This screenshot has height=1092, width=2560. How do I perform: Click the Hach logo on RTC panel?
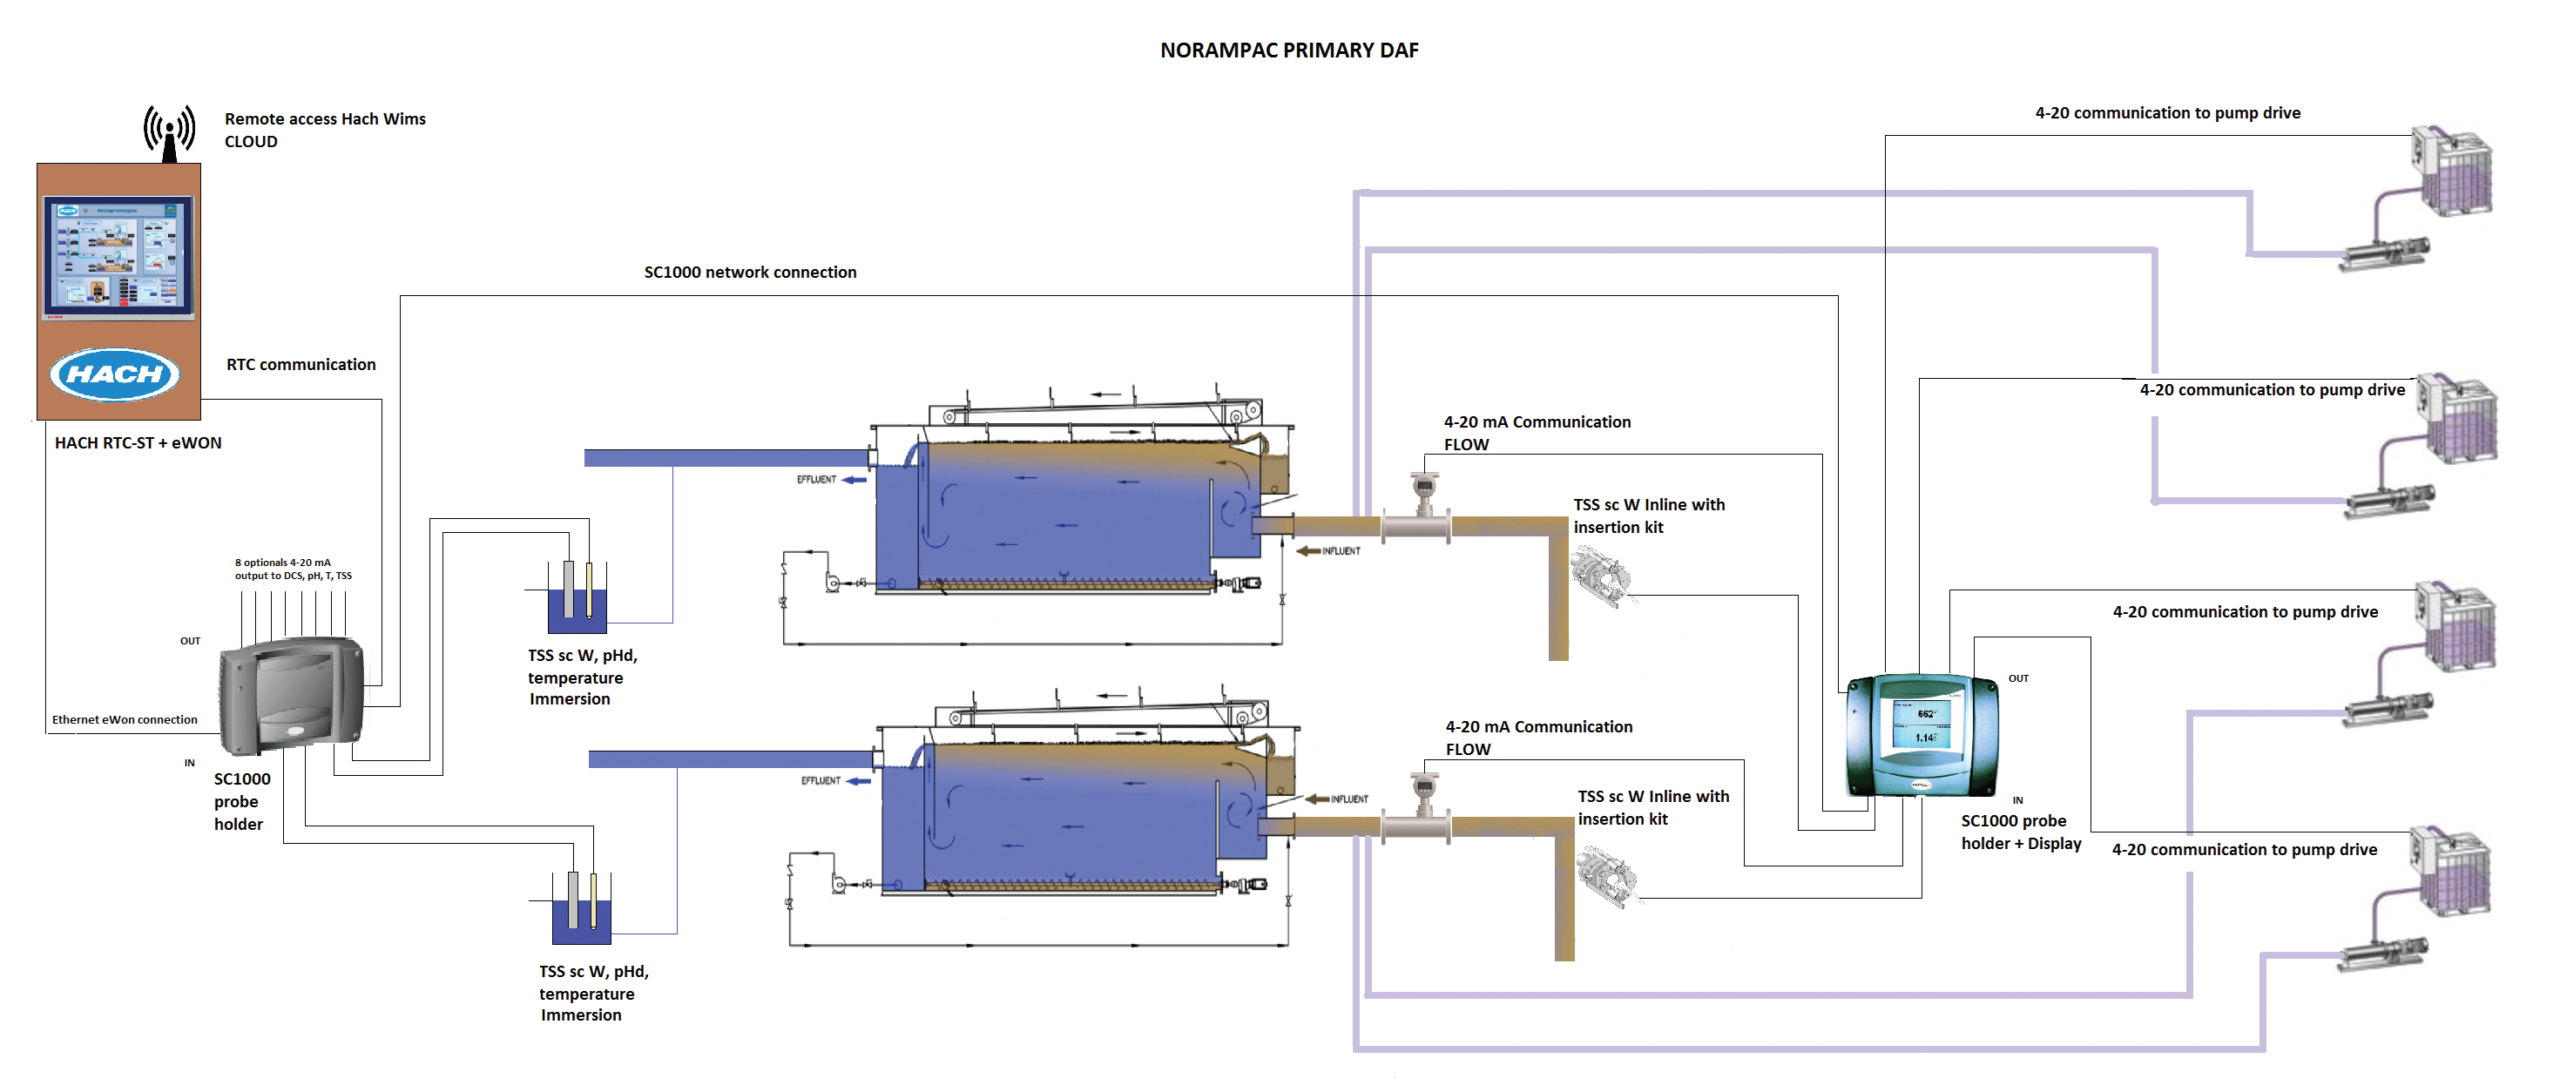pyautogui.click(x=115, y=374)
